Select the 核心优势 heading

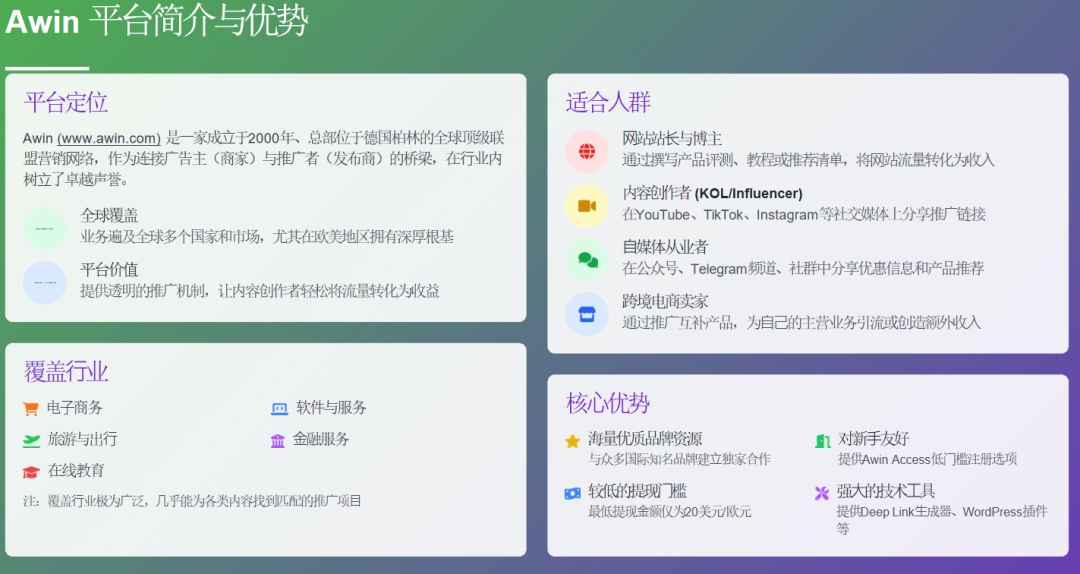tap(608, 403)
